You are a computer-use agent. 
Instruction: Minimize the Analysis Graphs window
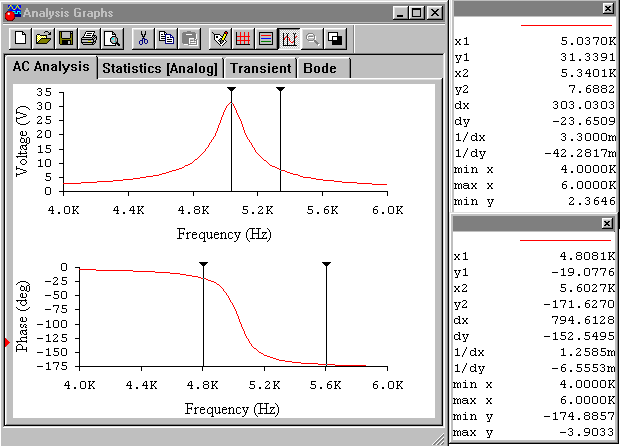click(x=400, y=13)
